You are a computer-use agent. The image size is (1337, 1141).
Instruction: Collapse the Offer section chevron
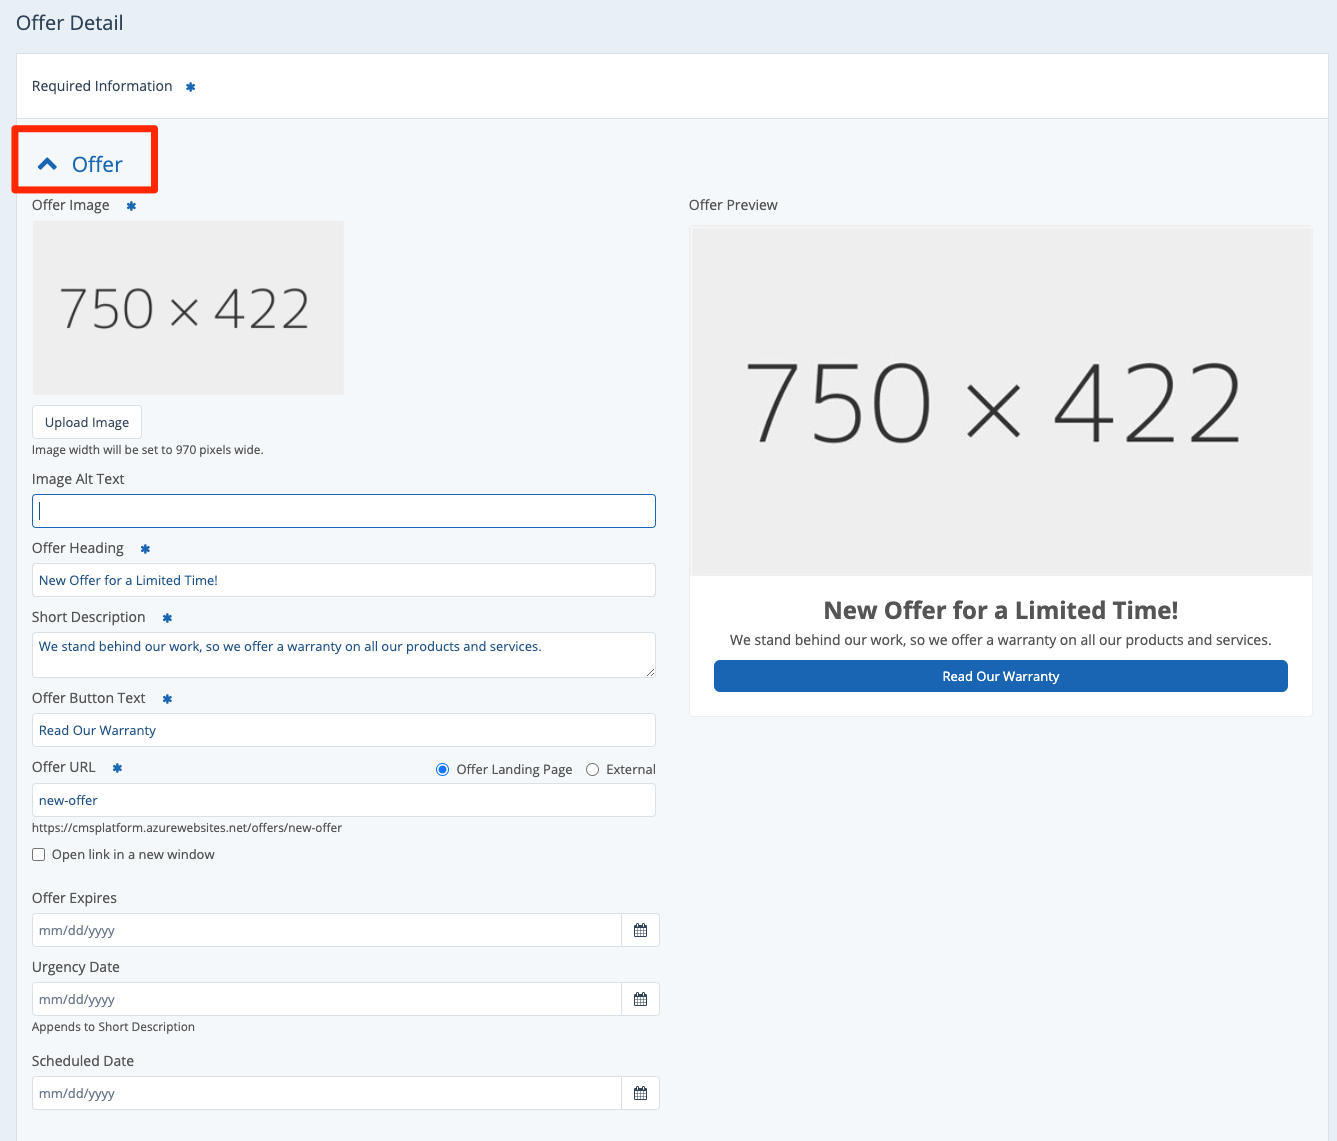click(x=47, y=164)
